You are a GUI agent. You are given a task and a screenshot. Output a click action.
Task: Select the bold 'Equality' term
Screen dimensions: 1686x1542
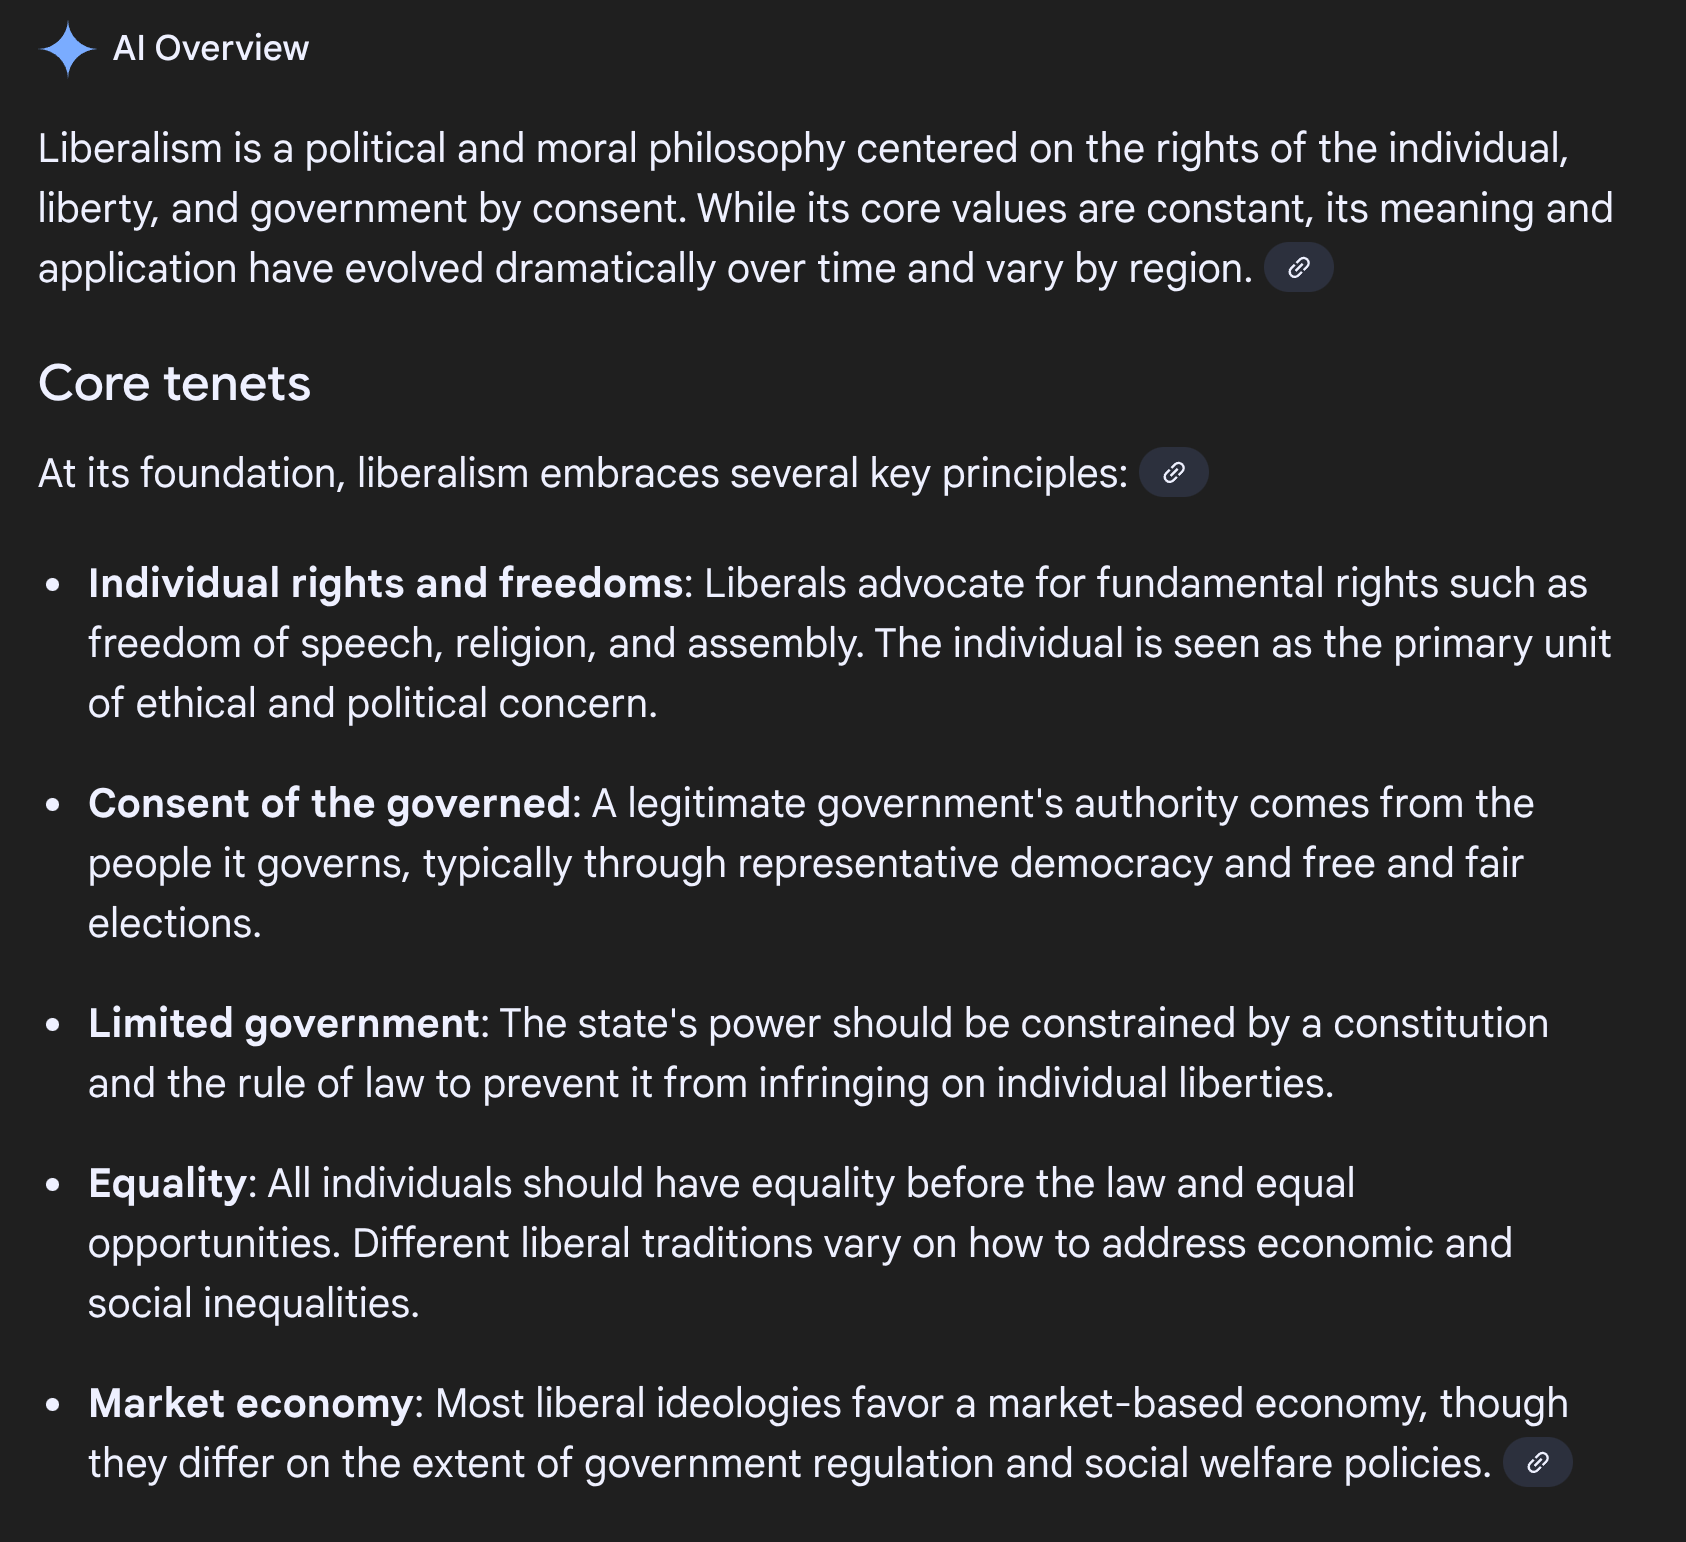[x=168, y=1183]
